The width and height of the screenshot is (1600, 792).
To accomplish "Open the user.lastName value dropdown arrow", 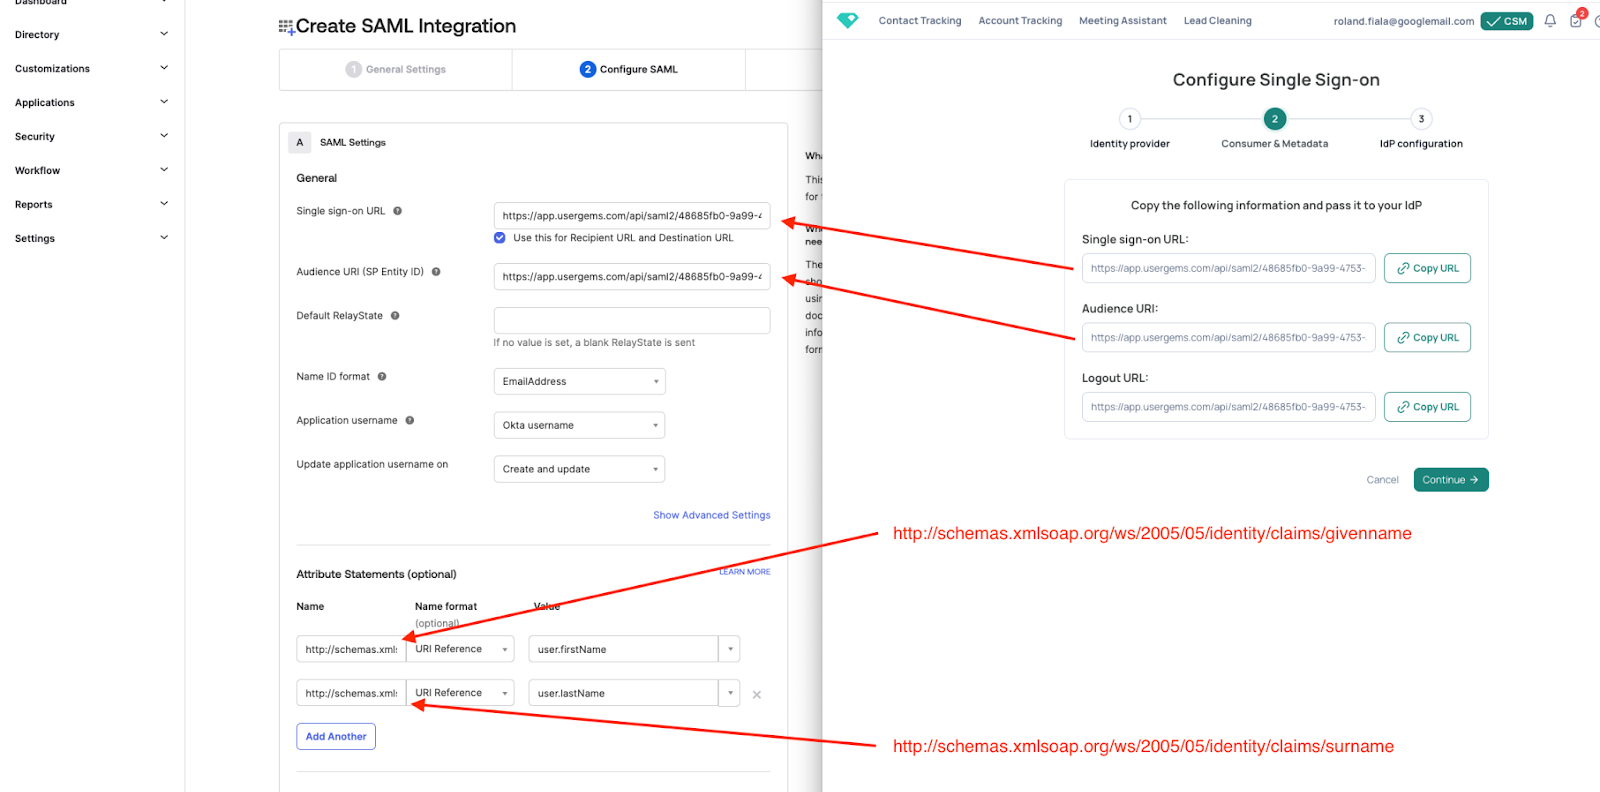I will pyautogui.click(x=730, y=693).
